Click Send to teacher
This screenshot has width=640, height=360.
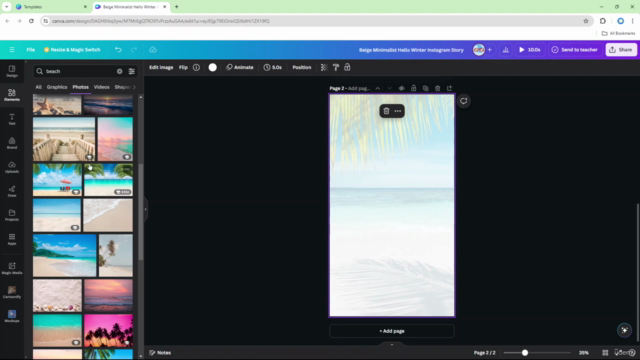(575, 50)
